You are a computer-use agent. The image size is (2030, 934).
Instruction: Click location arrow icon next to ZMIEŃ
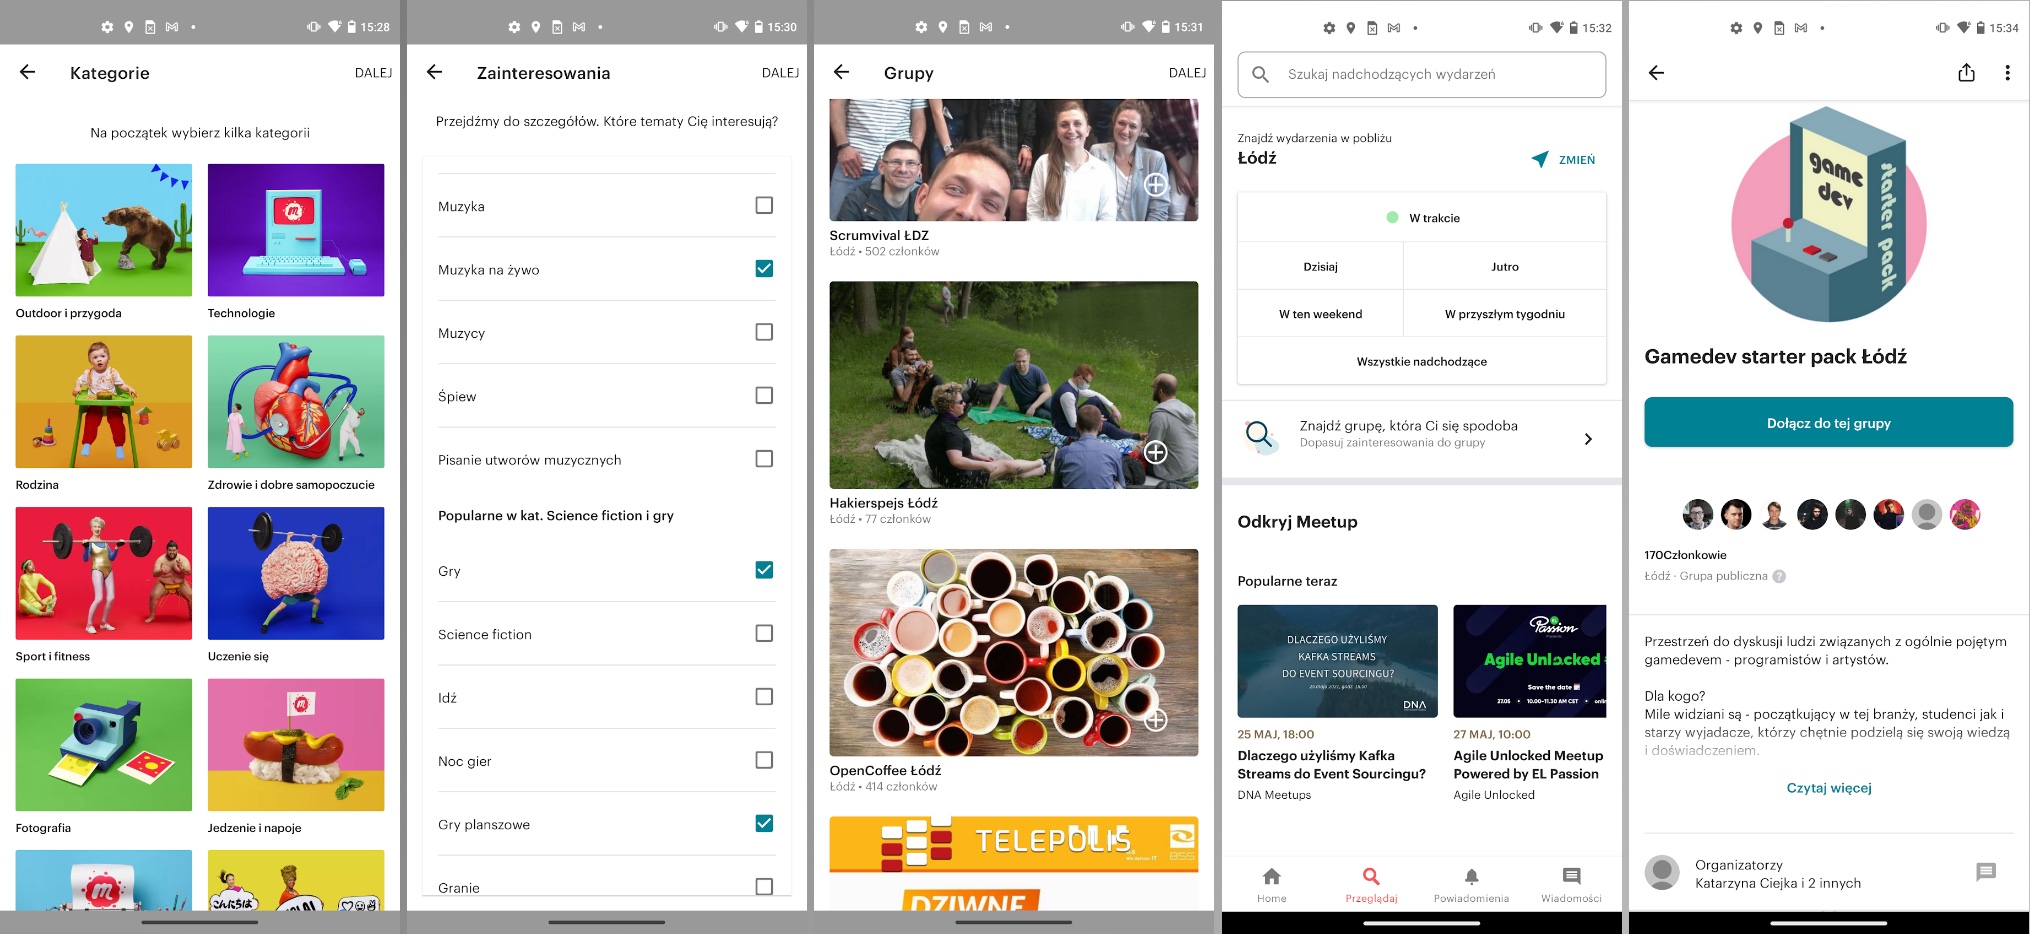point(1540,159)
